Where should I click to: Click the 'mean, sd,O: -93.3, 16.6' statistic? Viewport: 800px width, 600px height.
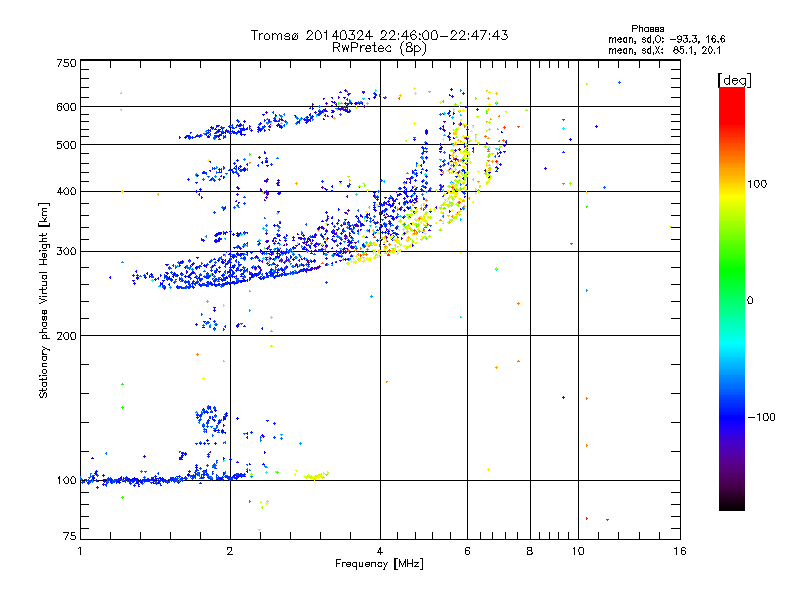point(666,39)
